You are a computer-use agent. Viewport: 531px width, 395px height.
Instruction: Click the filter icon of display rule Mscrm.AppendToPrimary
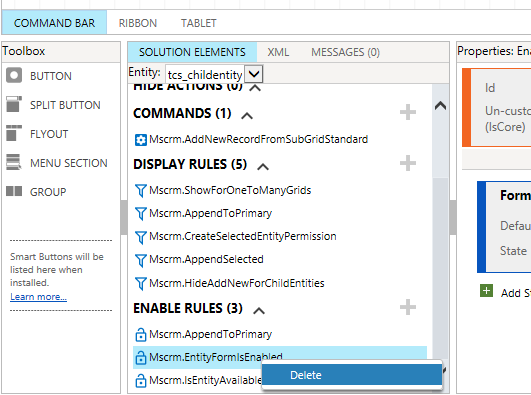[x=141, y=214]
